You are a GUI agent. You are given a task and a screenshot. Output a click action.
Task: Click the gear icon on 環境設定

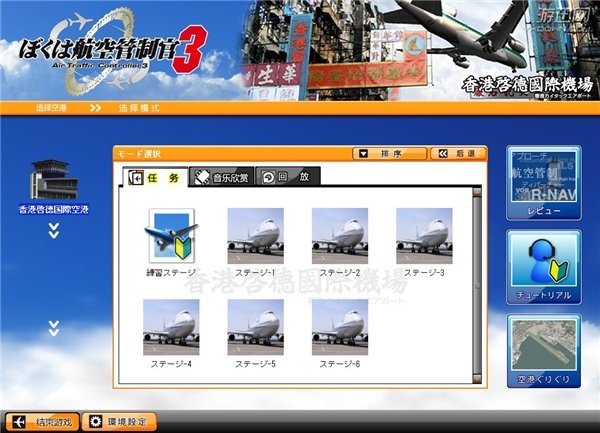[96, 422]
